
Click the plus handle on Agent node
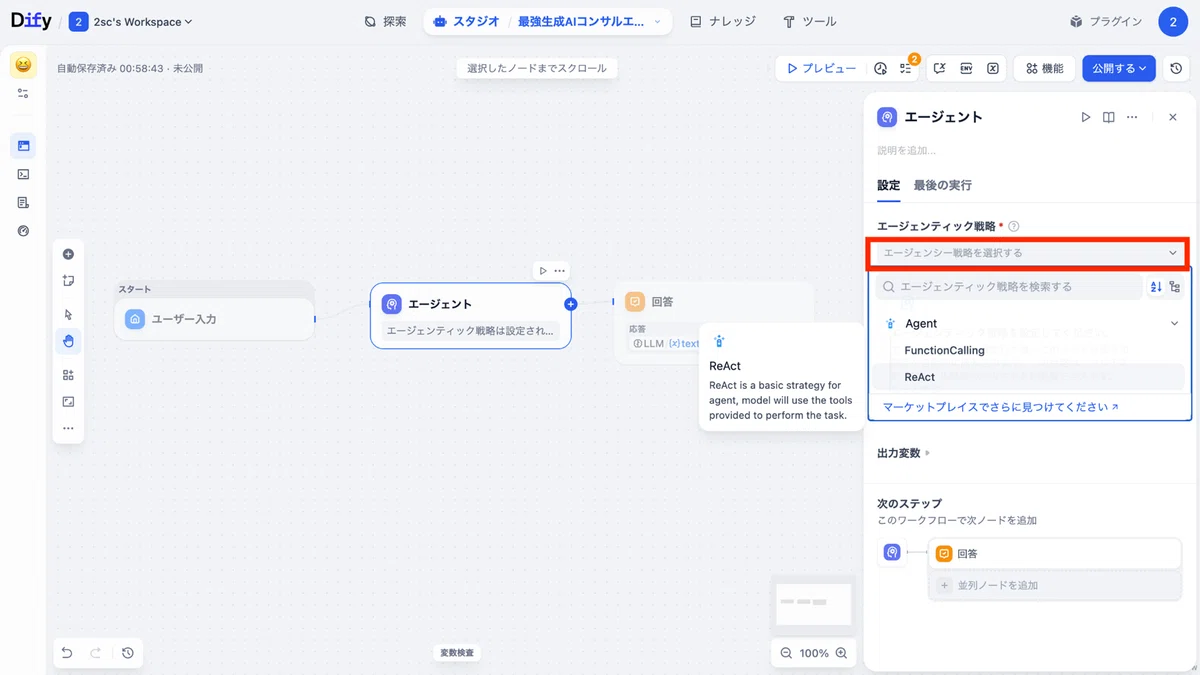pos(570,304)
